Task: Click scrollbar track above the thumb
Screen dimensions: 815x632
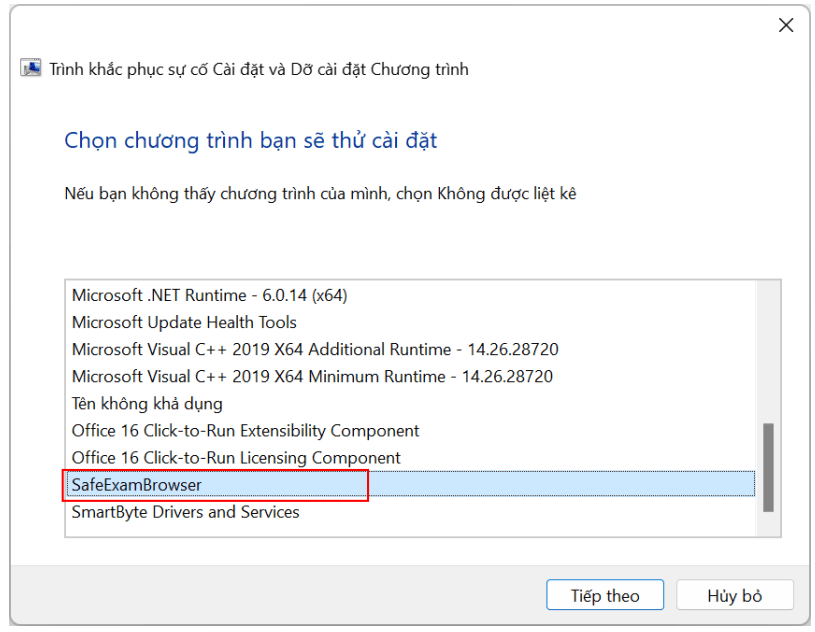Action: click(x=768, y=350)
